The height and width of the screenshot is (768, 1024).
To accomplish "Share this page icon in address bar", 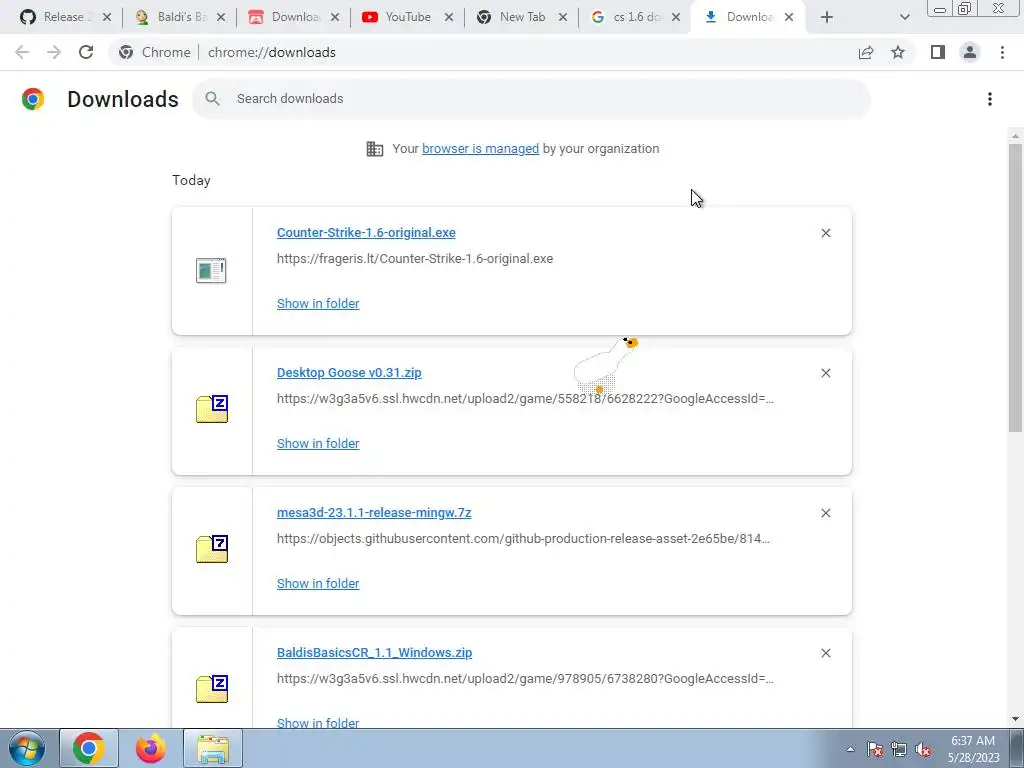I will pyautogui.click(x=866, y=52).
